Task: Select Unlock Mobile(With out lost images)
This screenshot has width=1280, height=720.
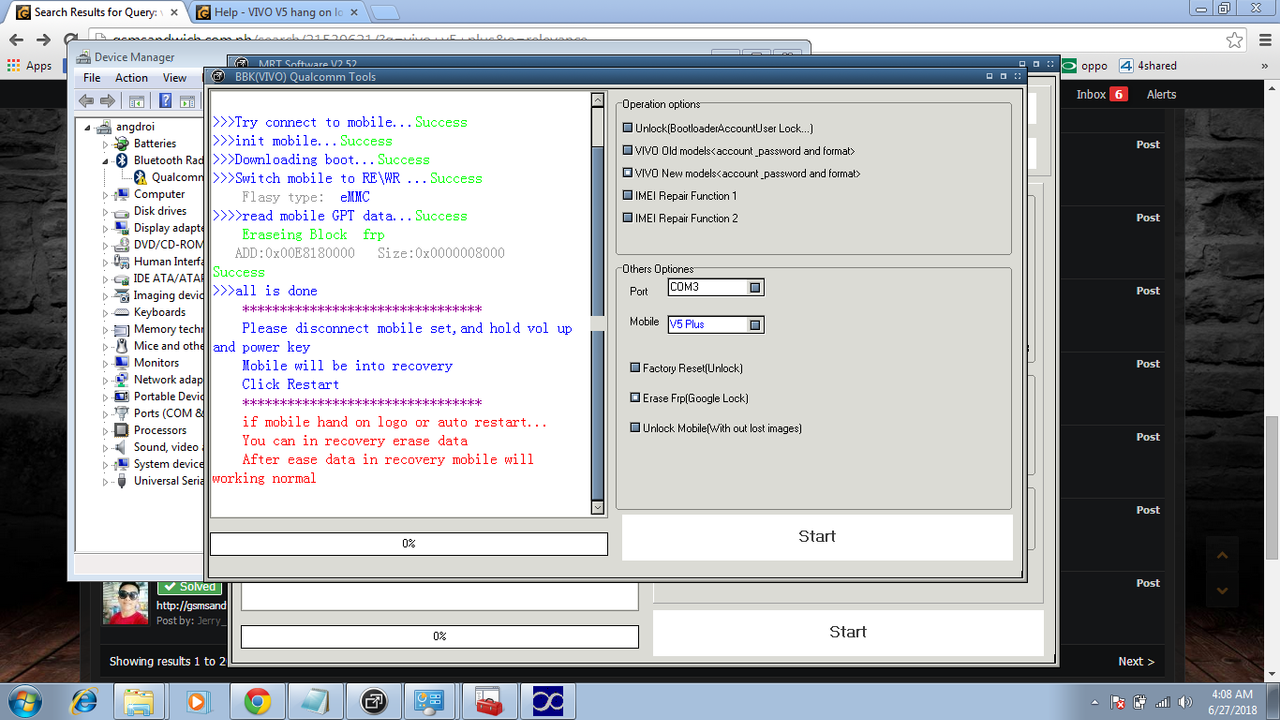Action: click(x=635, y=428)
